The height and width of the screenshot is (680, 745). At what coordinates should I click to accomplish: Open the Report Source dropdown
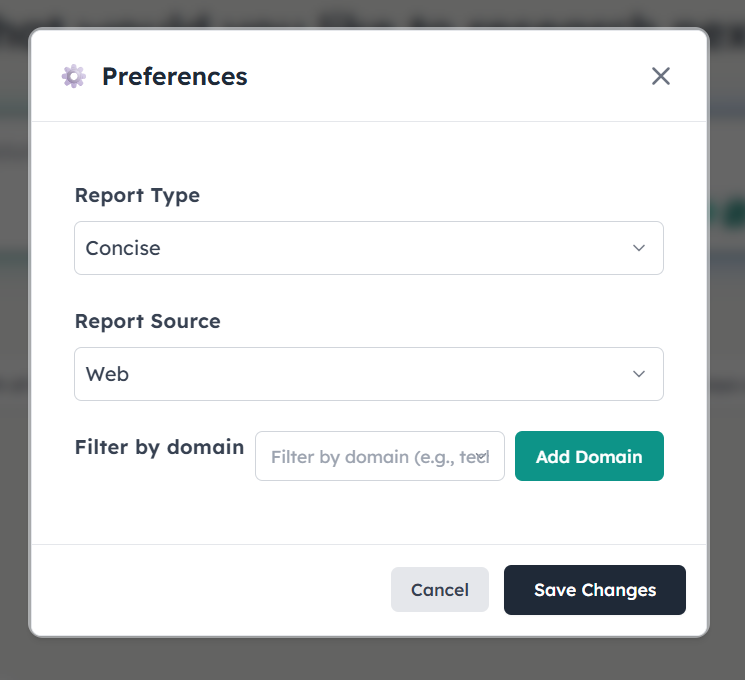click(x=368, y=374)
